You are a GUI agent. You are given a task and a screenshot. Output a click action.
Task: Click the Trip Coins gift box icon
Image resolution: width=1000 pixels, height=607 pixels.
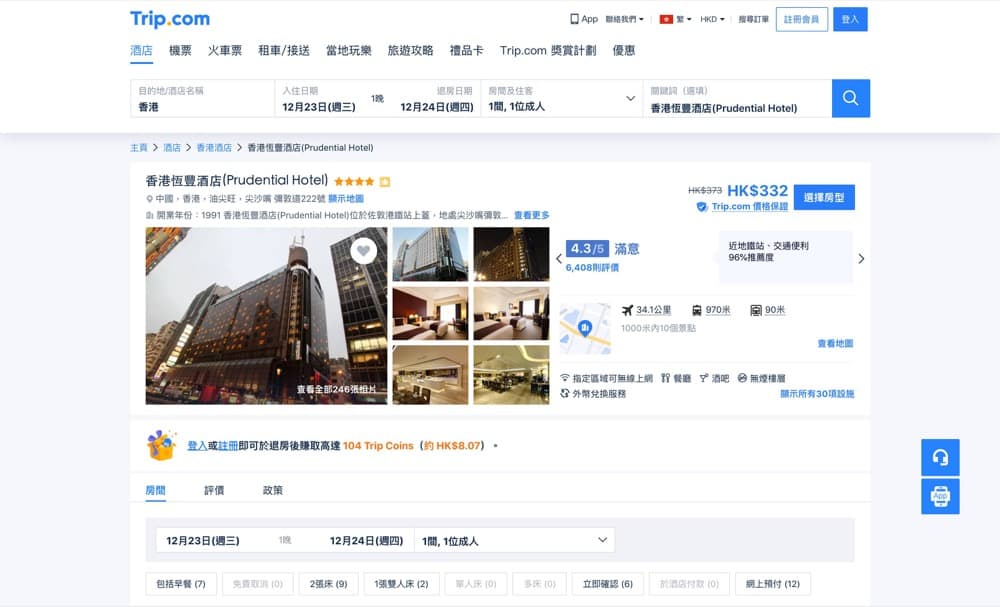[161, 444]
